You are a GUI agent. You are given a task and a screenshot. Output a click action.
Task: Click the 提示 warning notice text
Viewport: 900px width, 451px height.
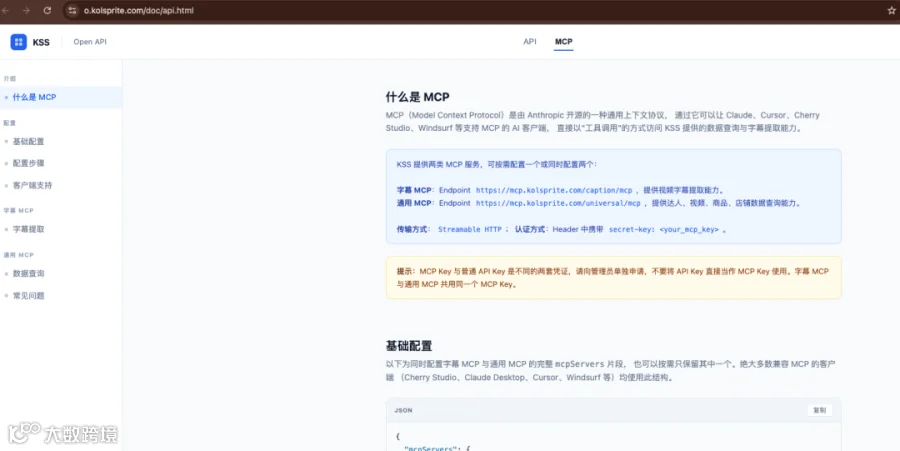point(613,278)
